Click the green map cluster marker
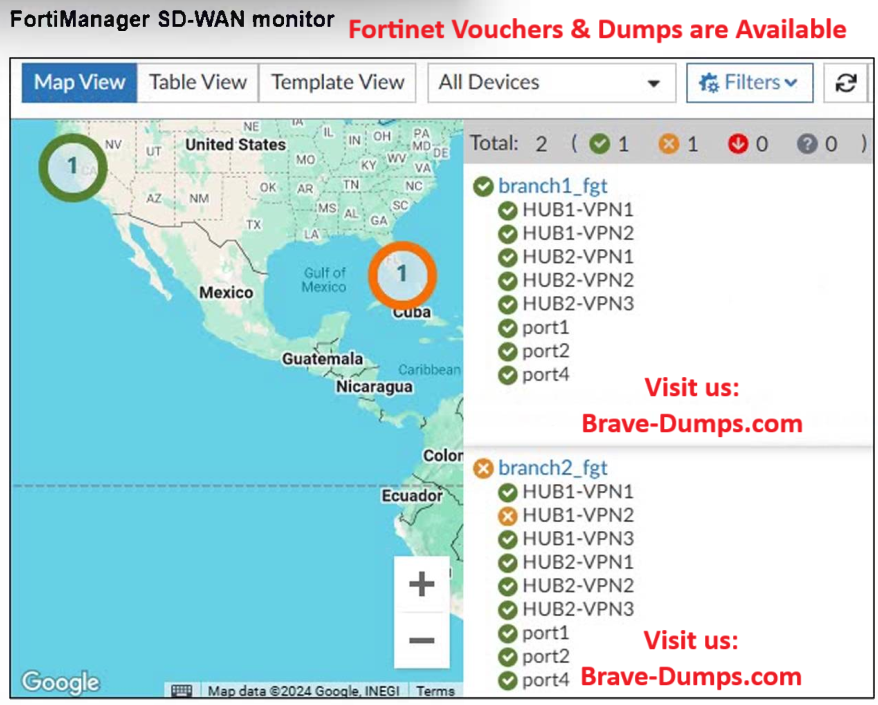Screen dimensions: 878x705 [72, 166]
